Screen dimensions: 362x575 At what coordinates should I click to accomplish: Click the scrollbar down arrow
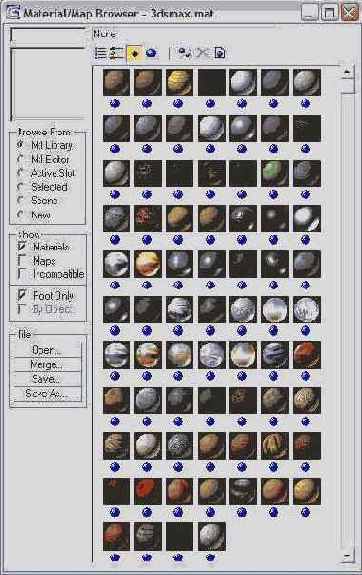(347, 557)
